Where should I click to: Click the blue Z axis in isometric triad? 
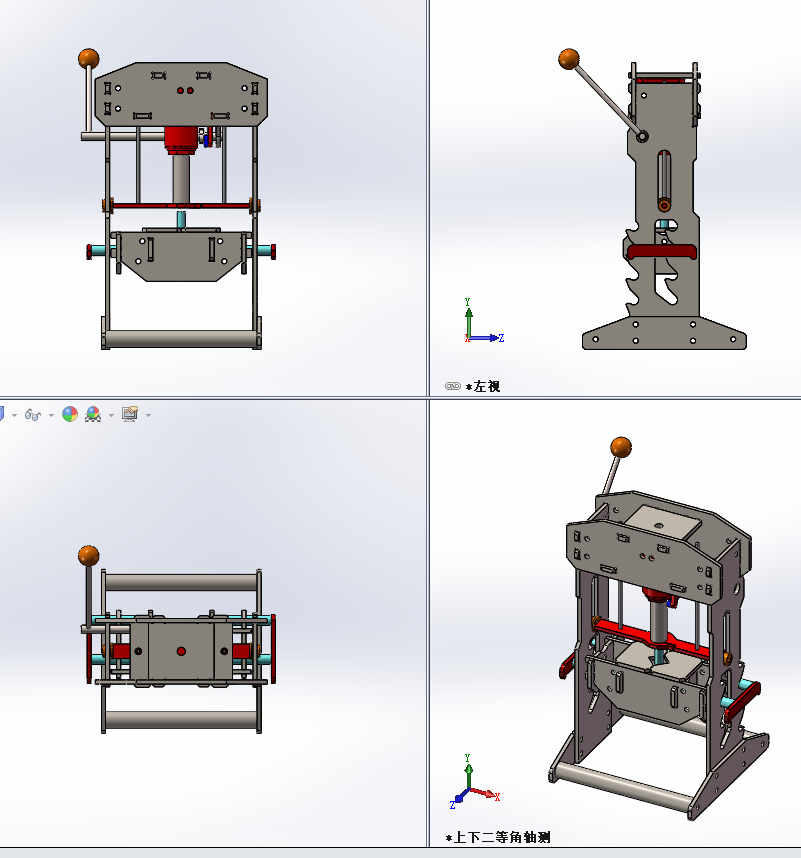point(459,797)
